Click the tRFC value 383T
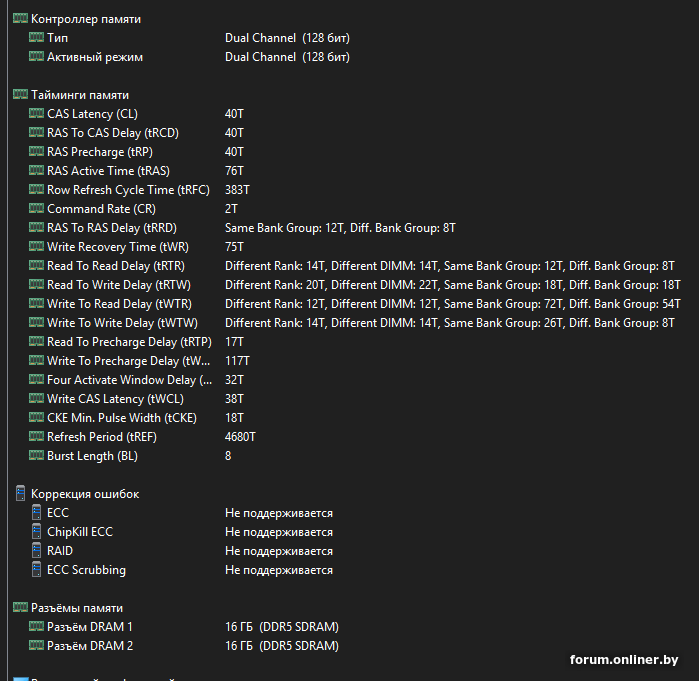The image size is (699, 681). [237, 190]
